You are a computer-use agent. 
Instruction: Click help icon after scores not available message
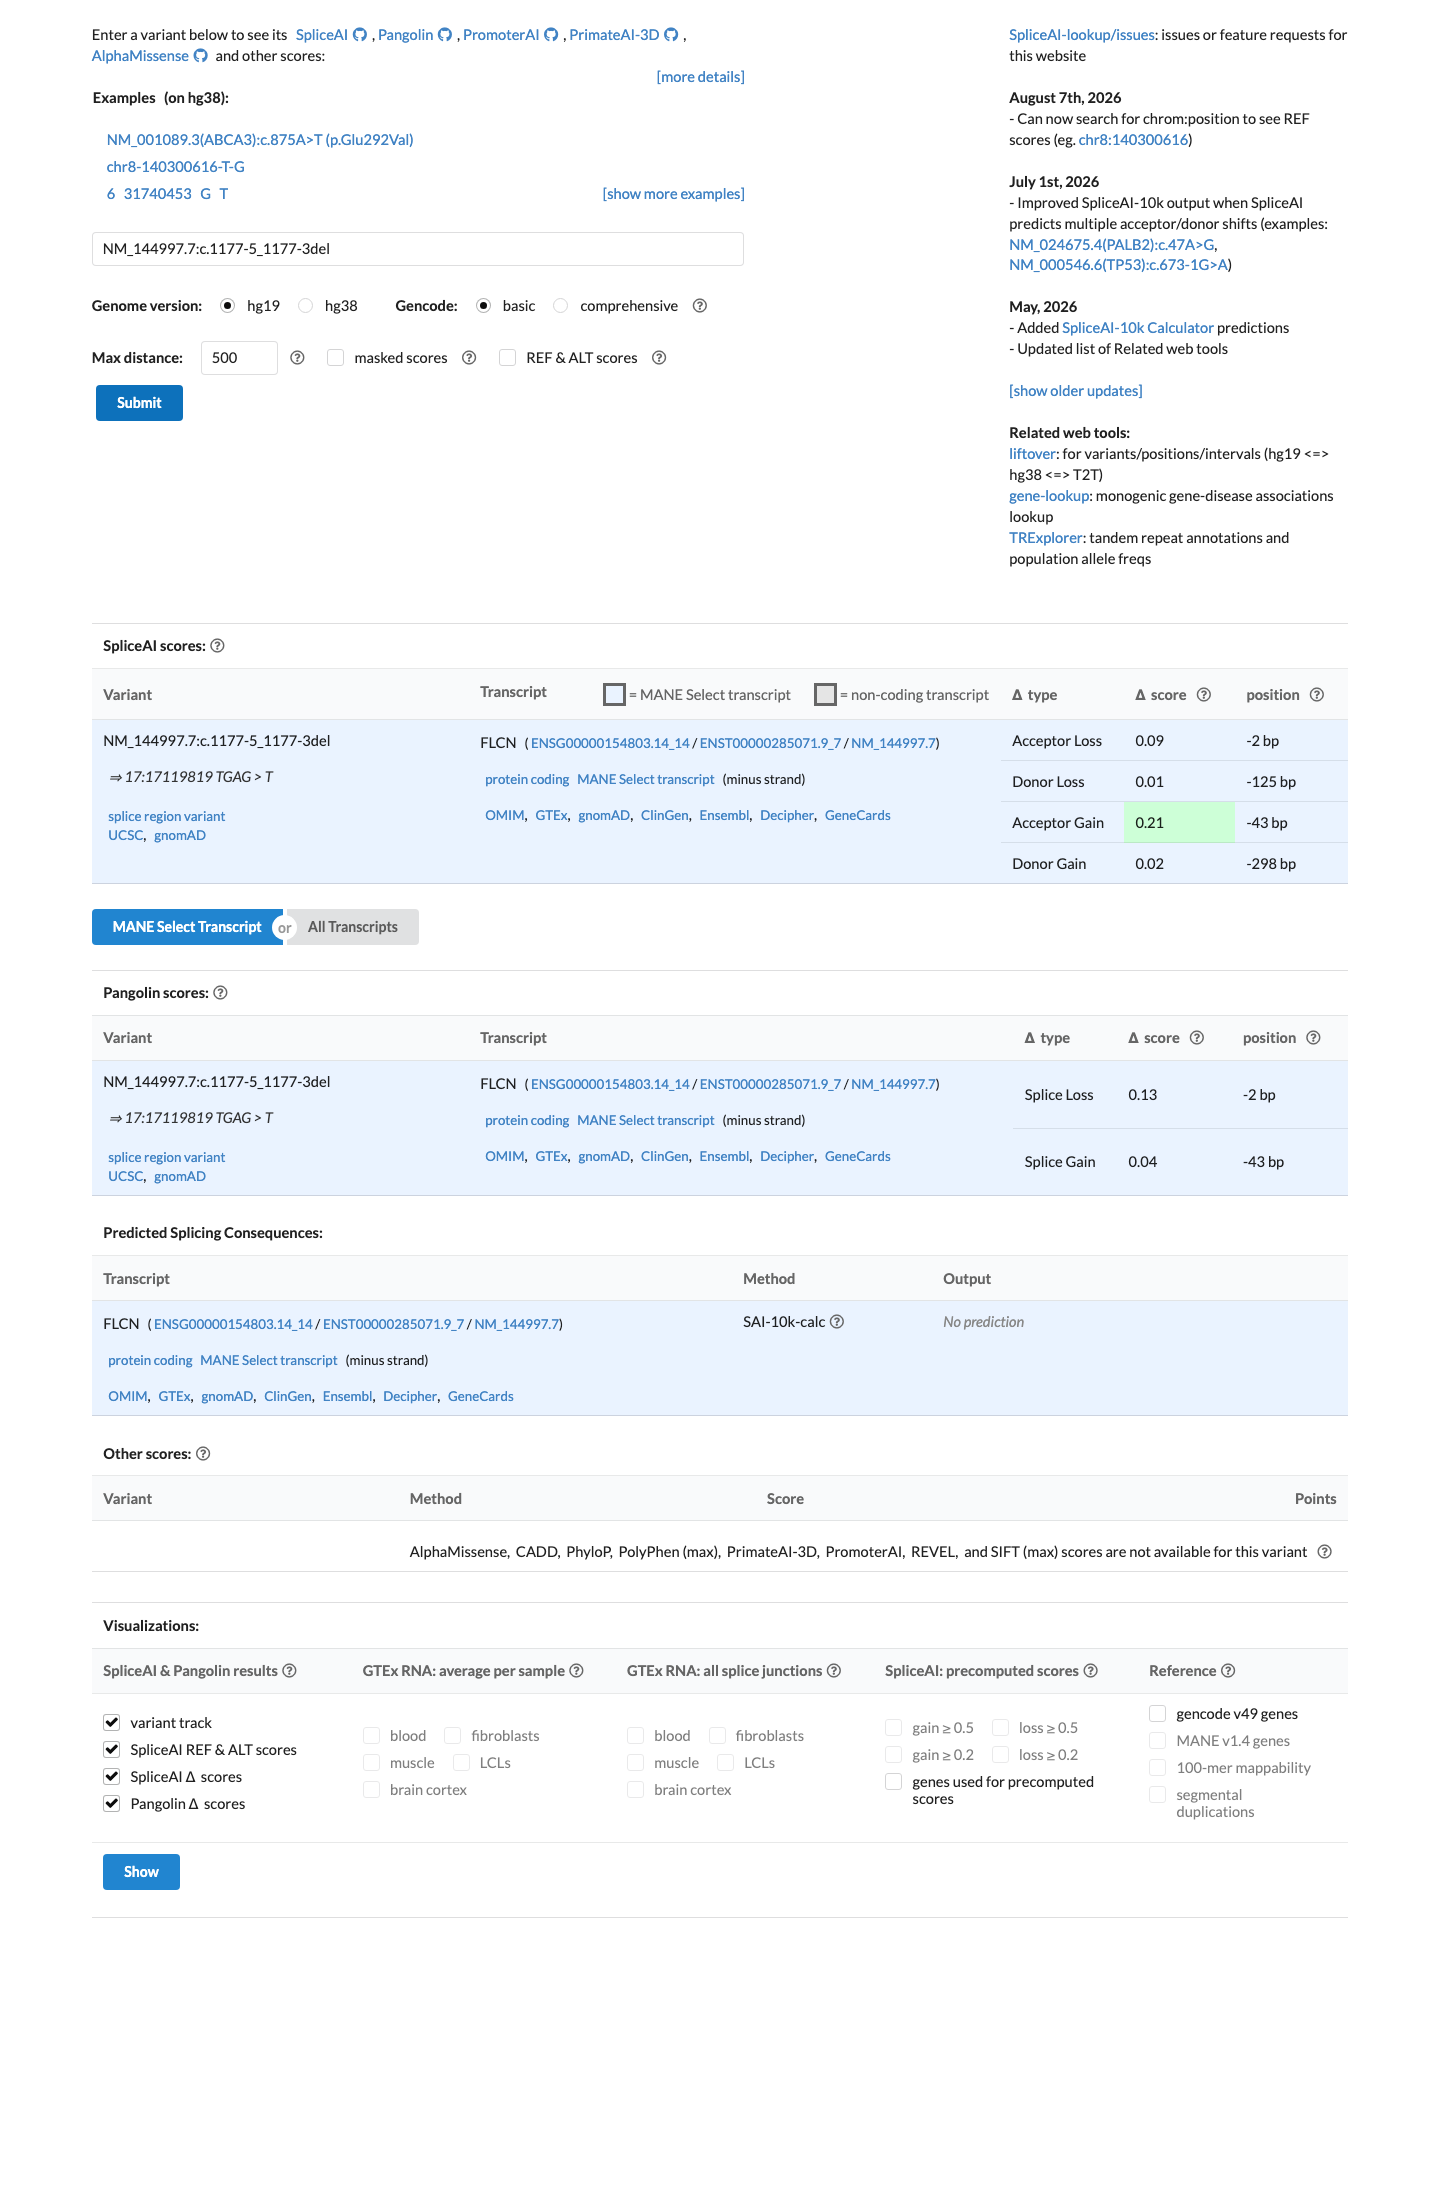click(x=1325, y=1552)
